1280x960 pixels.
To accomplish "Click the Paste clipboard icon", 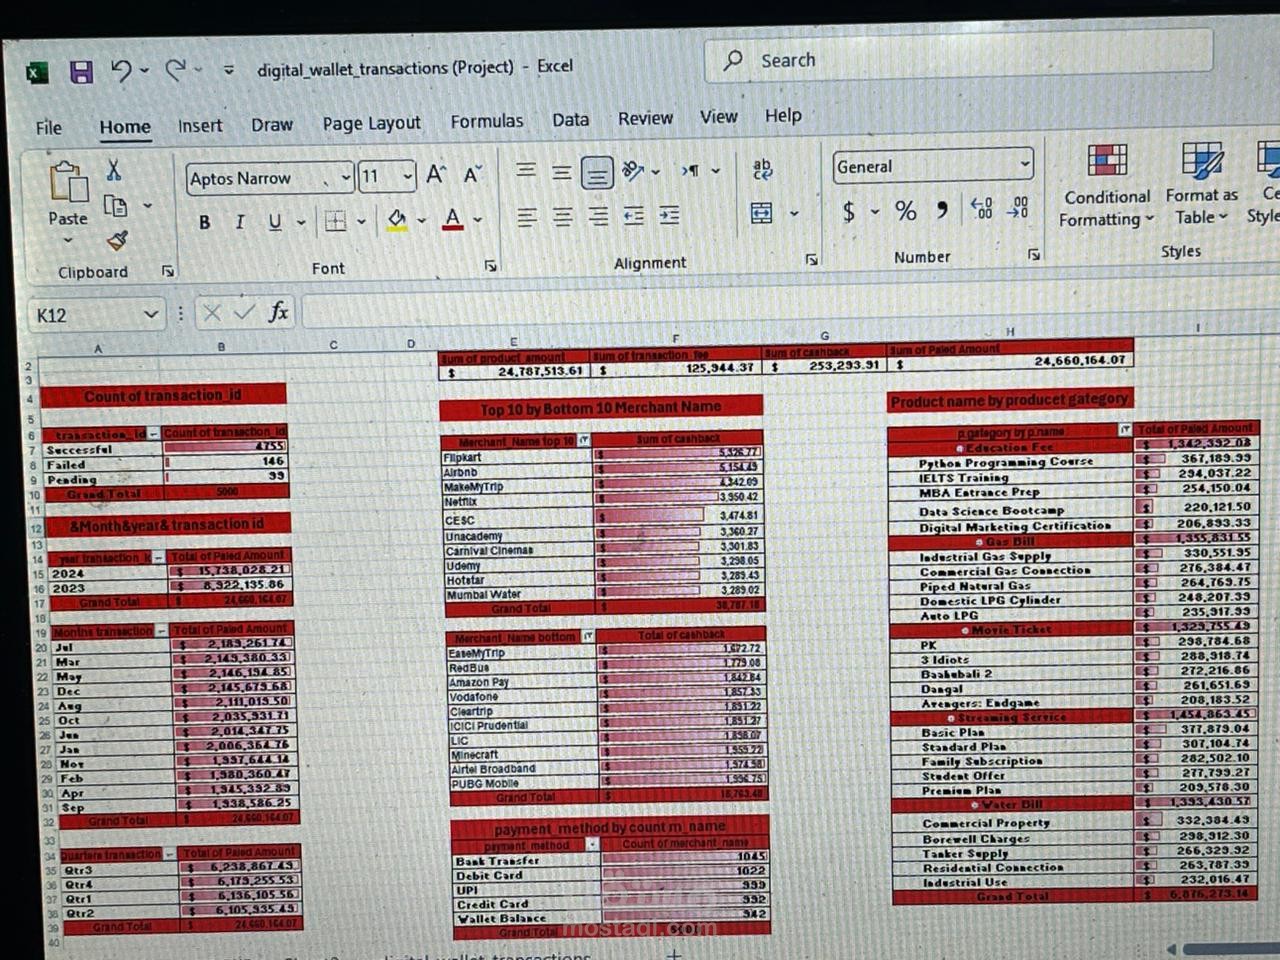I will click(67, 183).
